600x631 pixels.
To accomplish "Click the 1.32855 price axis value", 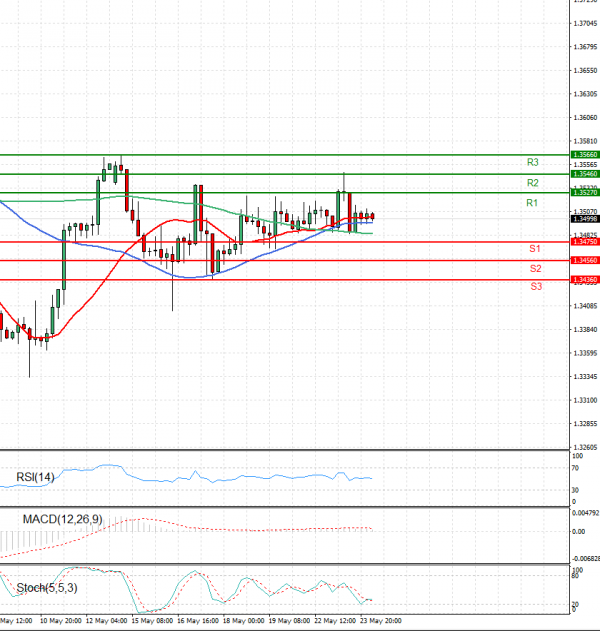I will tap(585, 424).
